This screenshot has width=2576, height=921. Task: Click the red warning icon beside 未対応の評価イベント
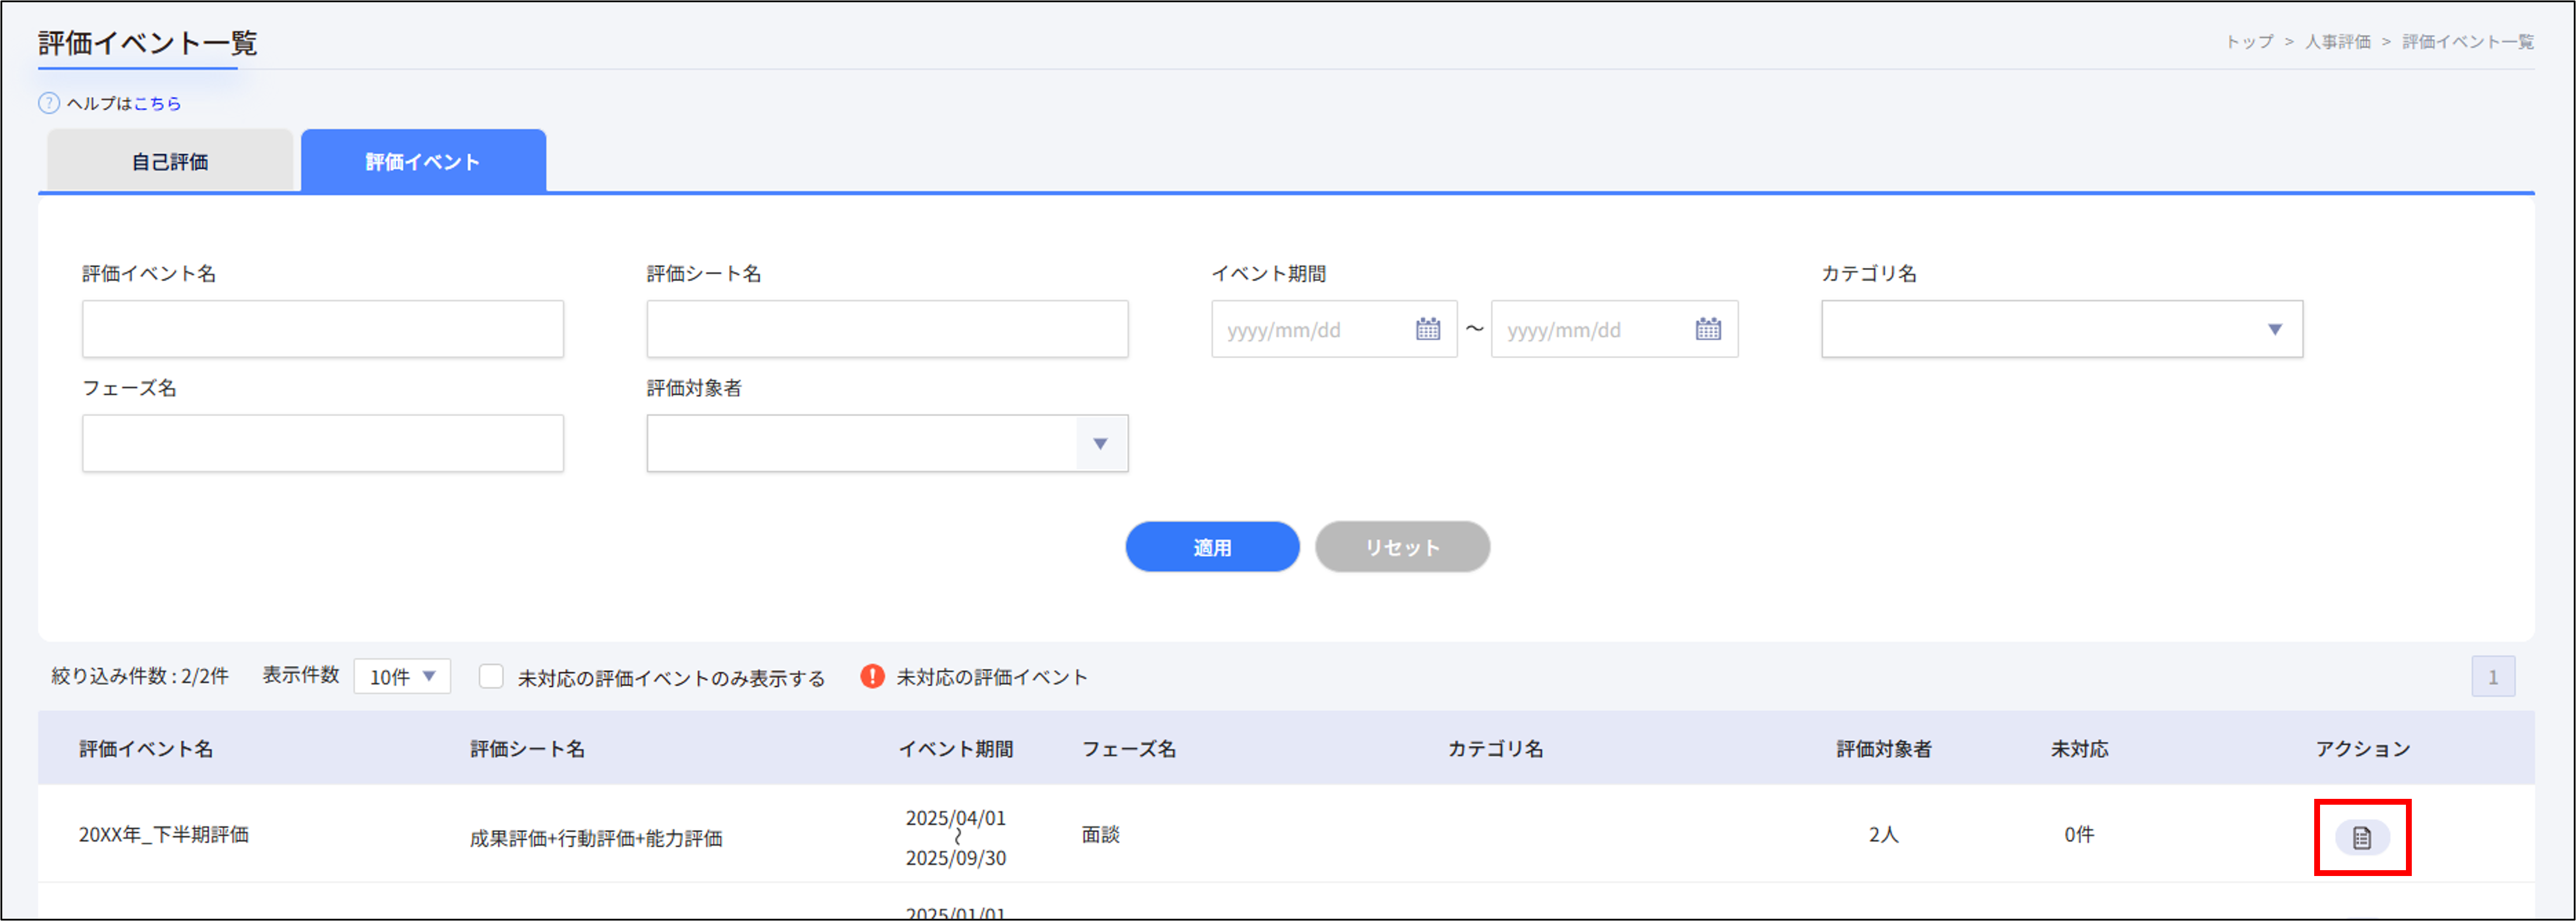coord(872,676)
